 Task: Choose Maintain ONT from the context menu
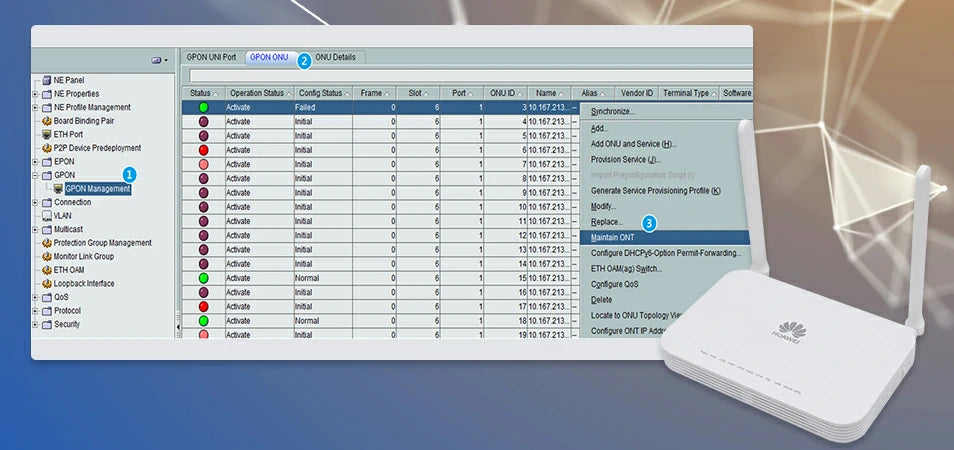(x=614, y=237)
